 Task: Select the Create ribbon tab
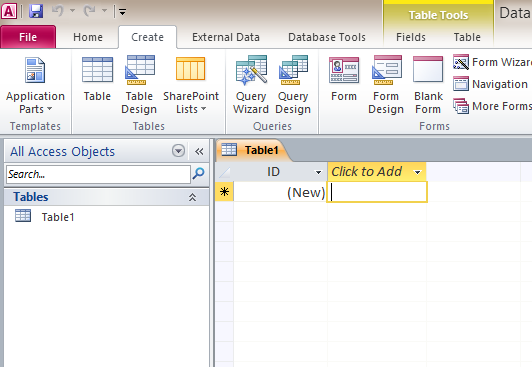click(147, 37)
